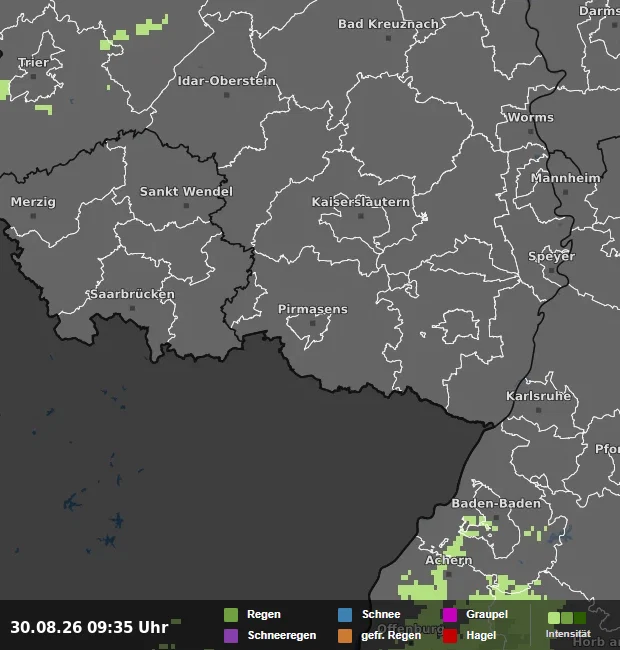Click the Intensität legend label

(568, 634)
